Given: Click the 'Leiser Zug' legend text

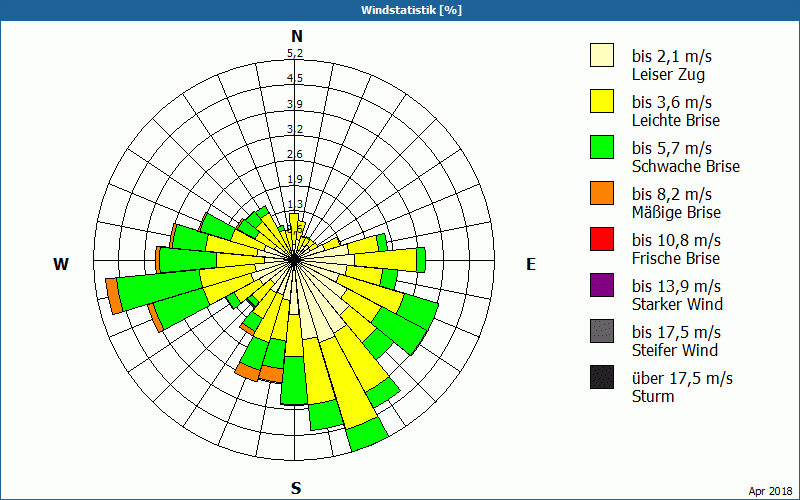Looking at the screenshot, I should 668,74.
